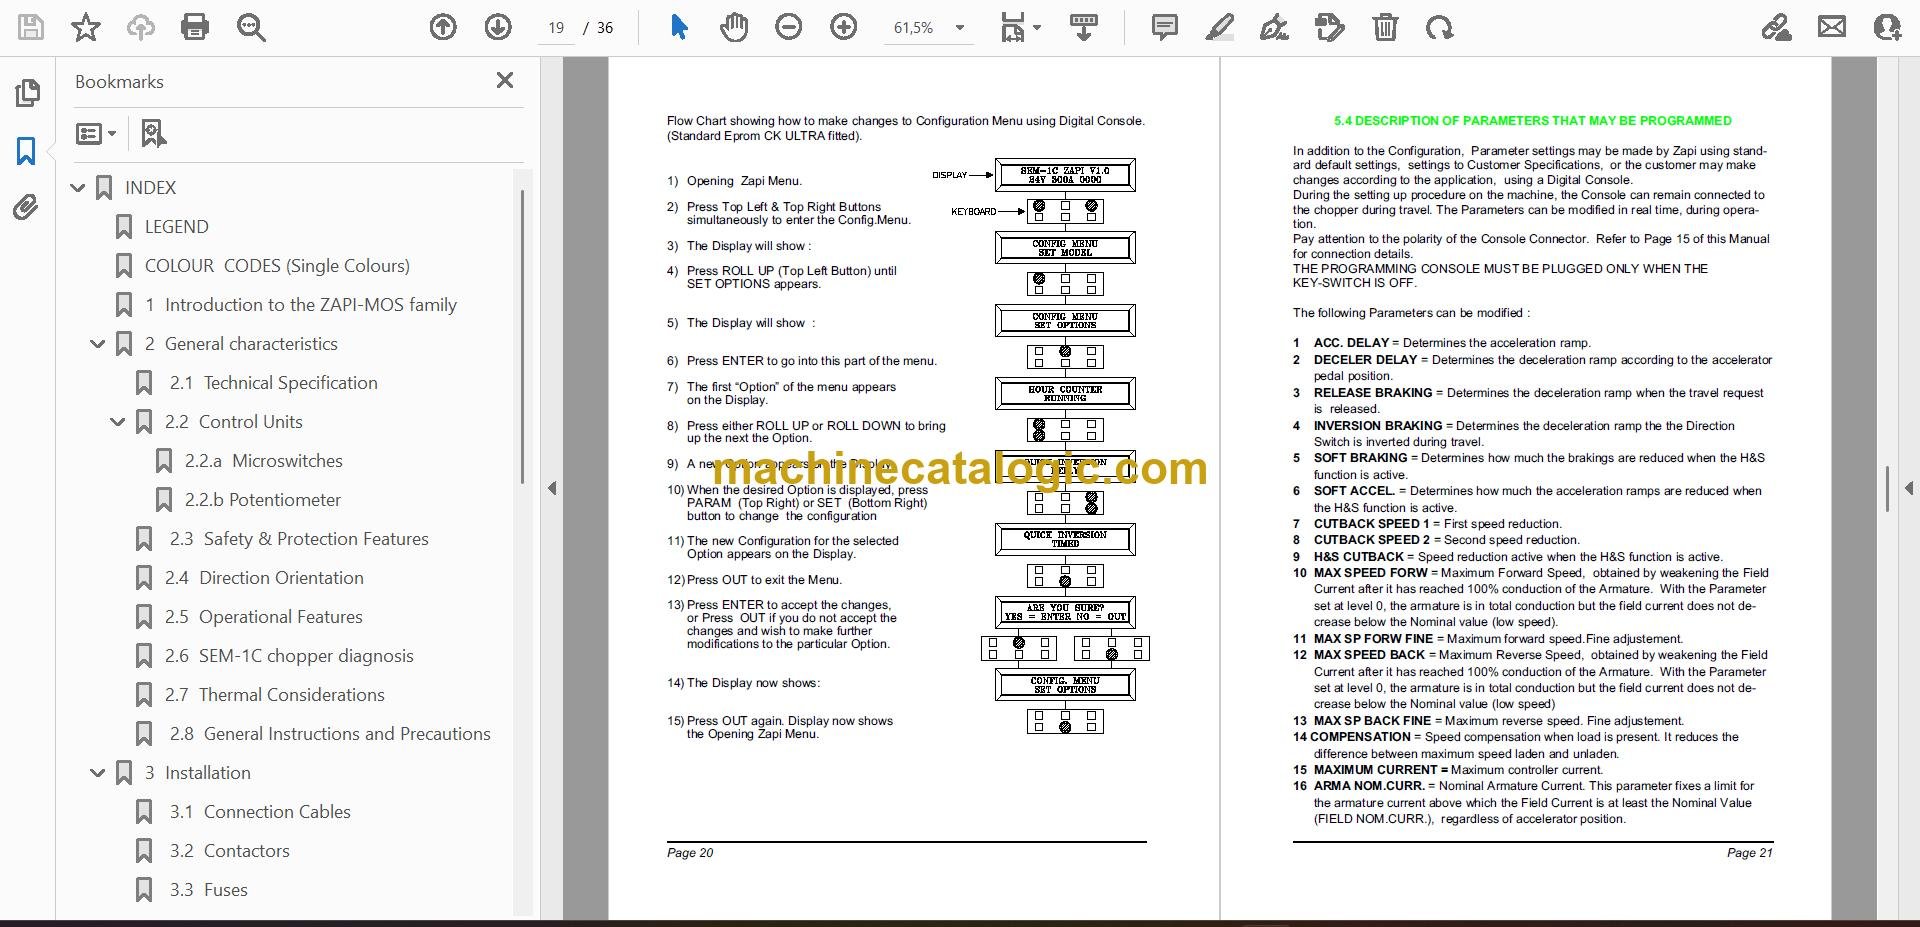Click the Page 21 footer label

pyautogui.click(x=1750, y=853)
